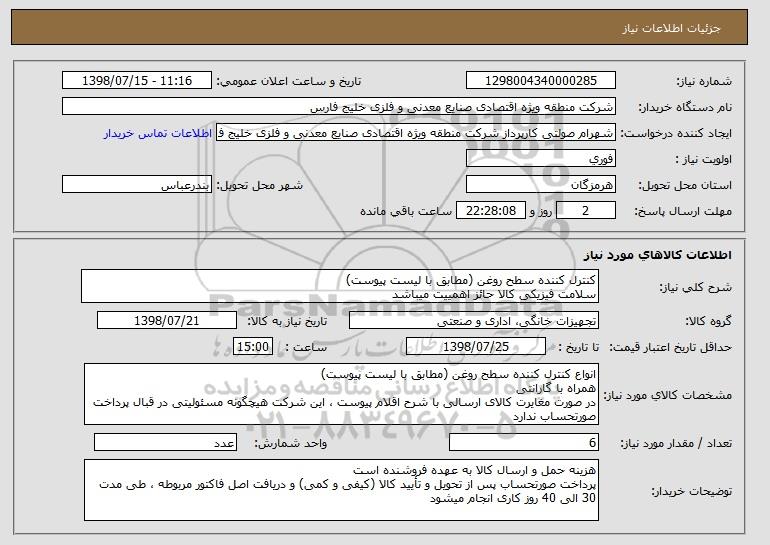Click the تاریخ نیاز به کالا label

click(x=287, y=321)
